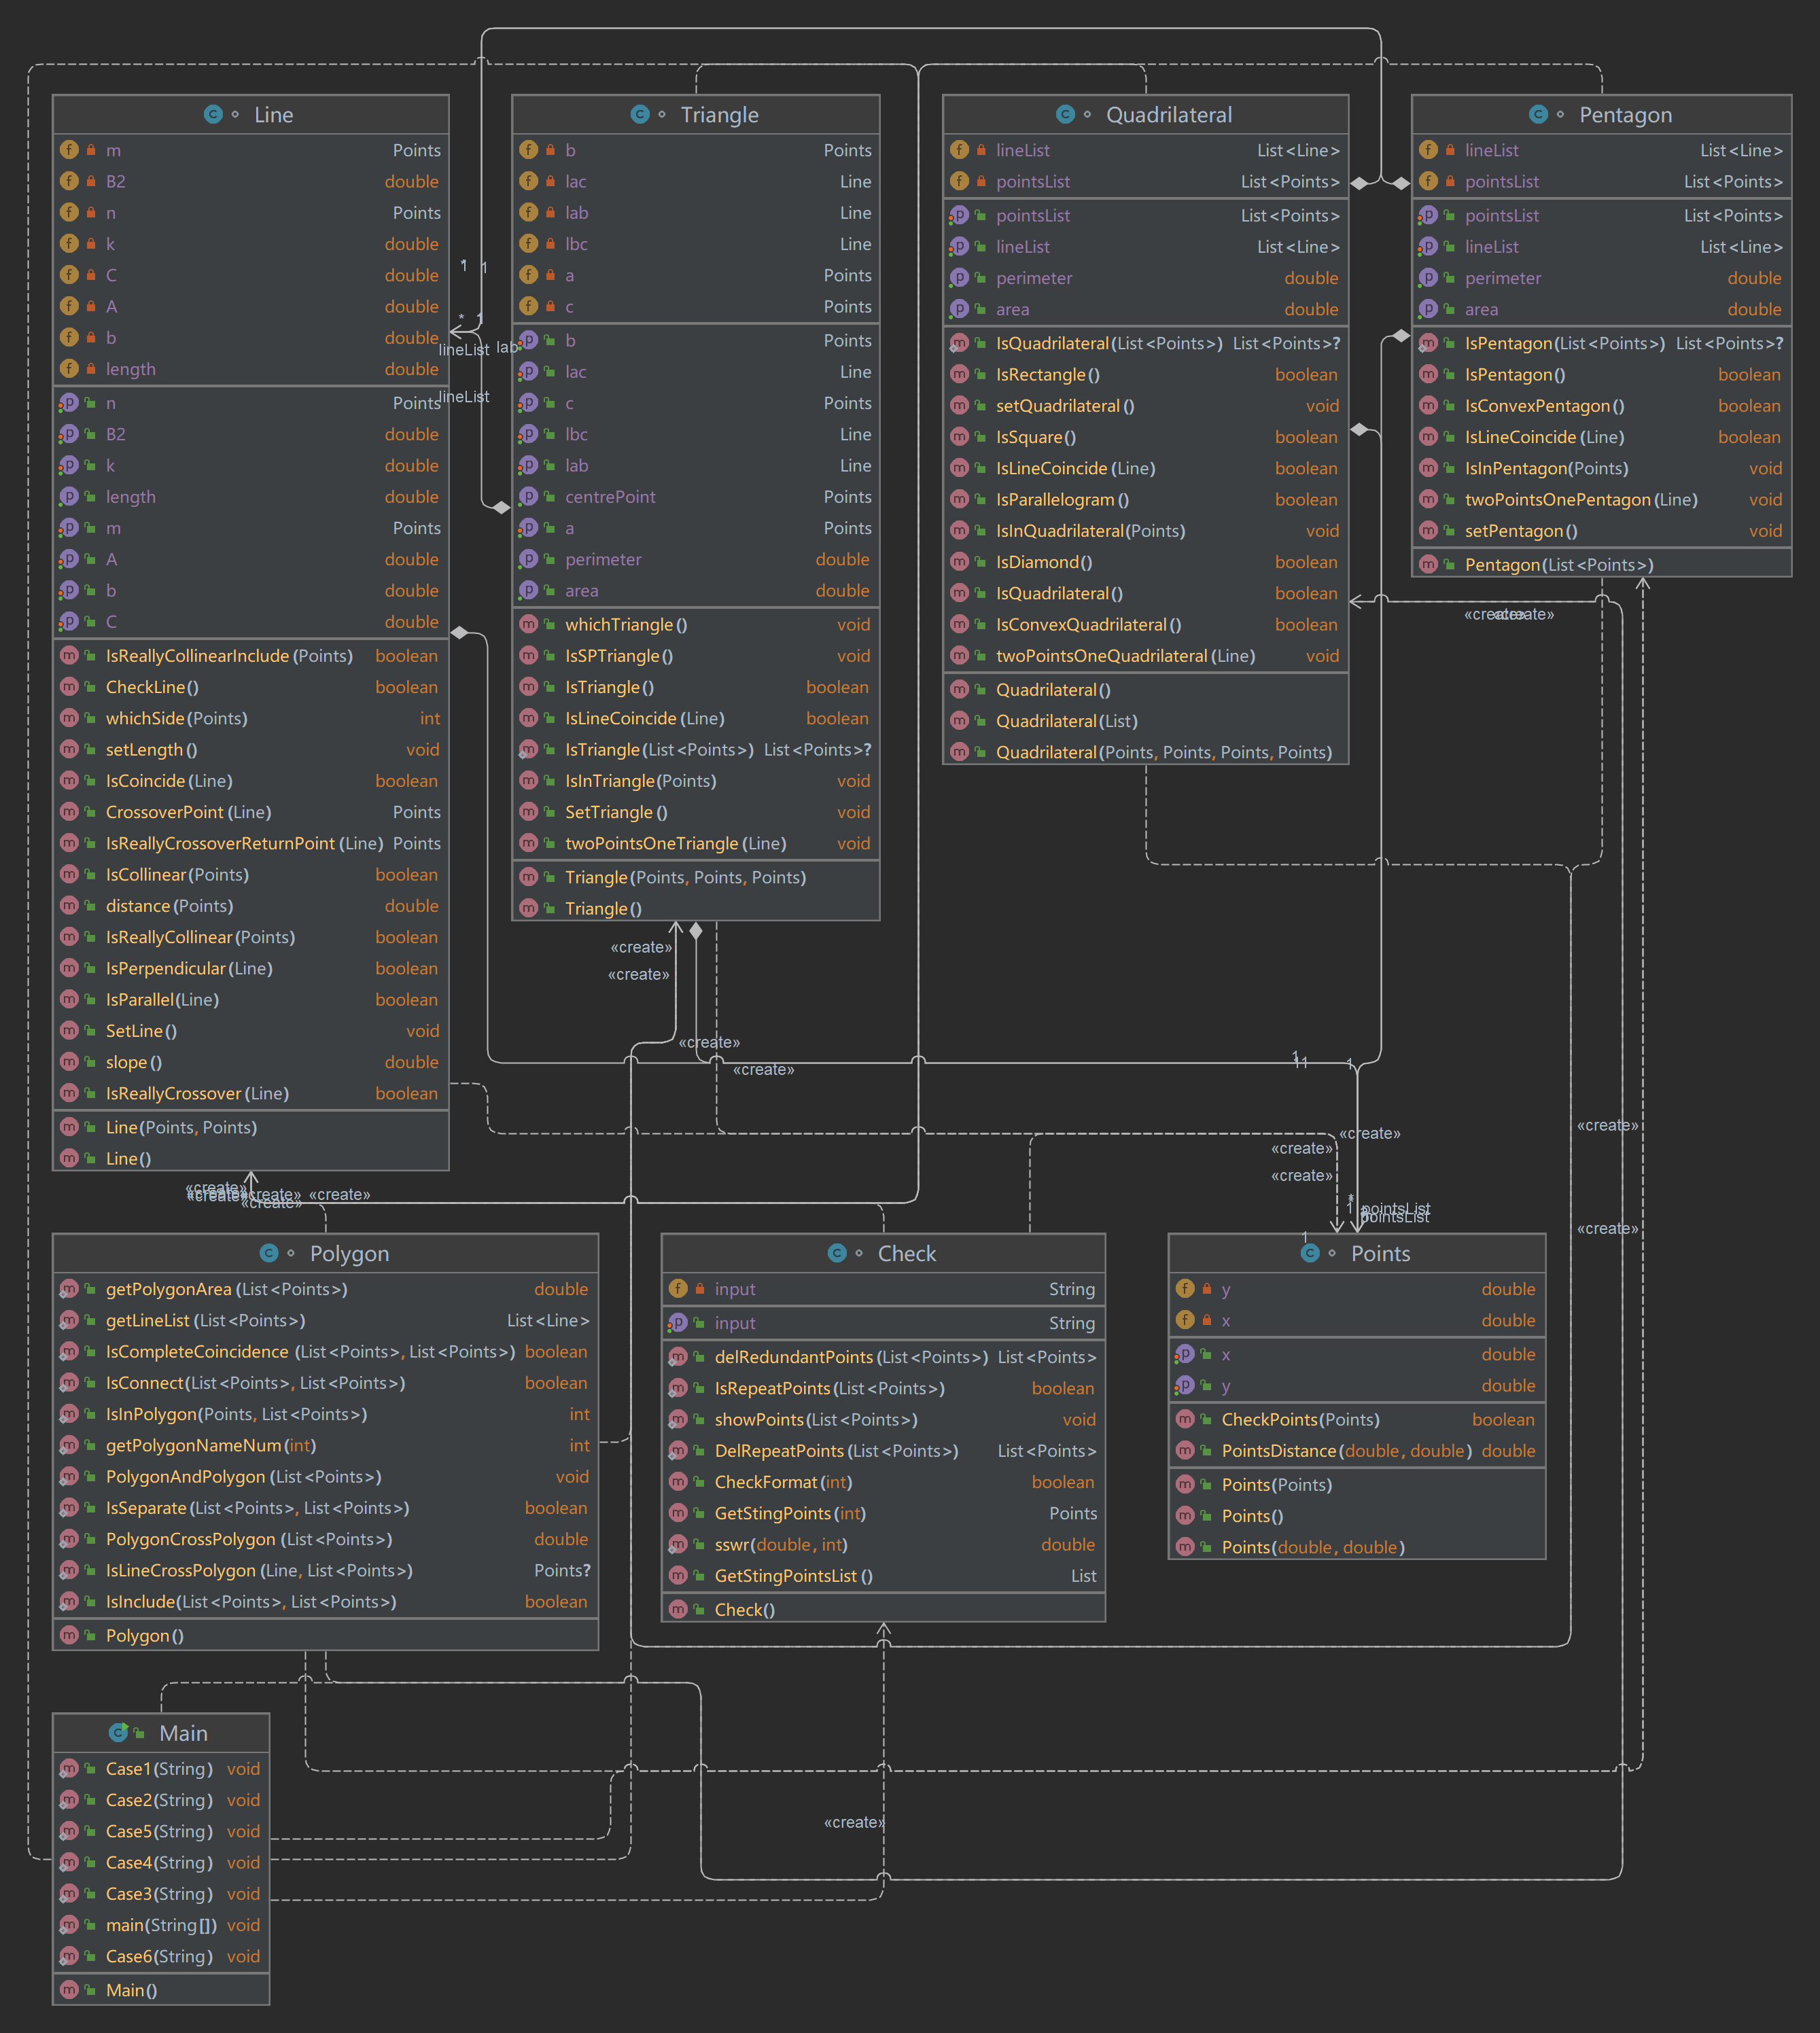
Task: Click IsInclude method in Polygon
Action: [325, 1601]
